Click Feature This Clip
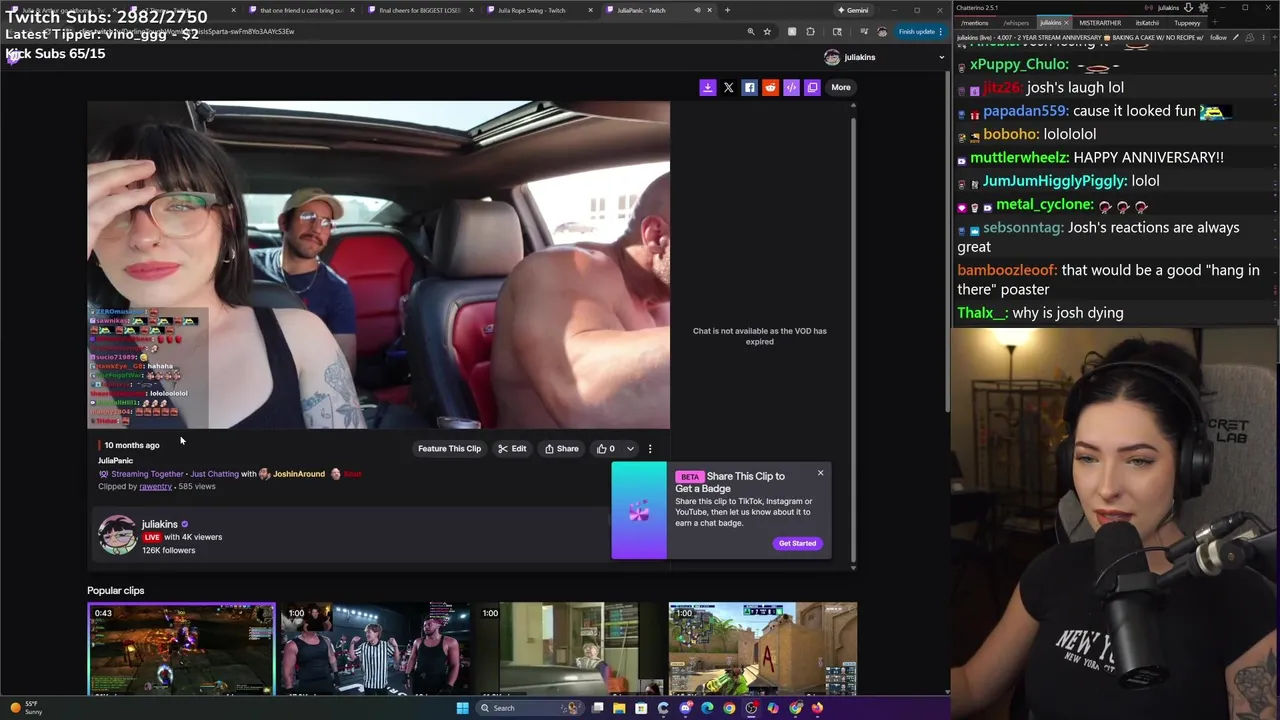The height and width of the screenshot is (720, 1280). 449,448
